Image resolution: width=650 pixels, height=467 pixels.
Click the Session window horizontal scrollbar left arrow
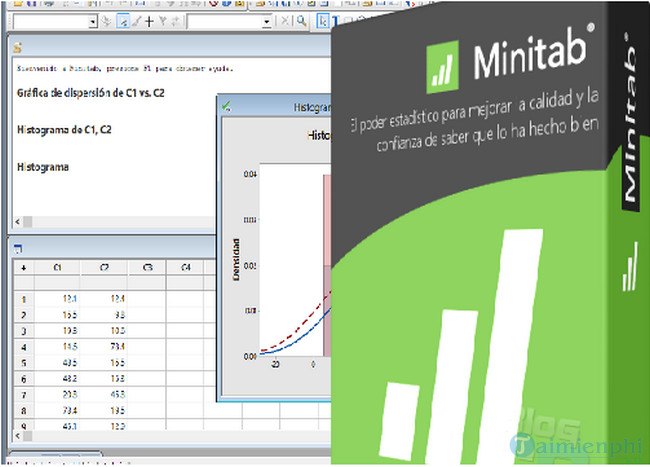17,222
